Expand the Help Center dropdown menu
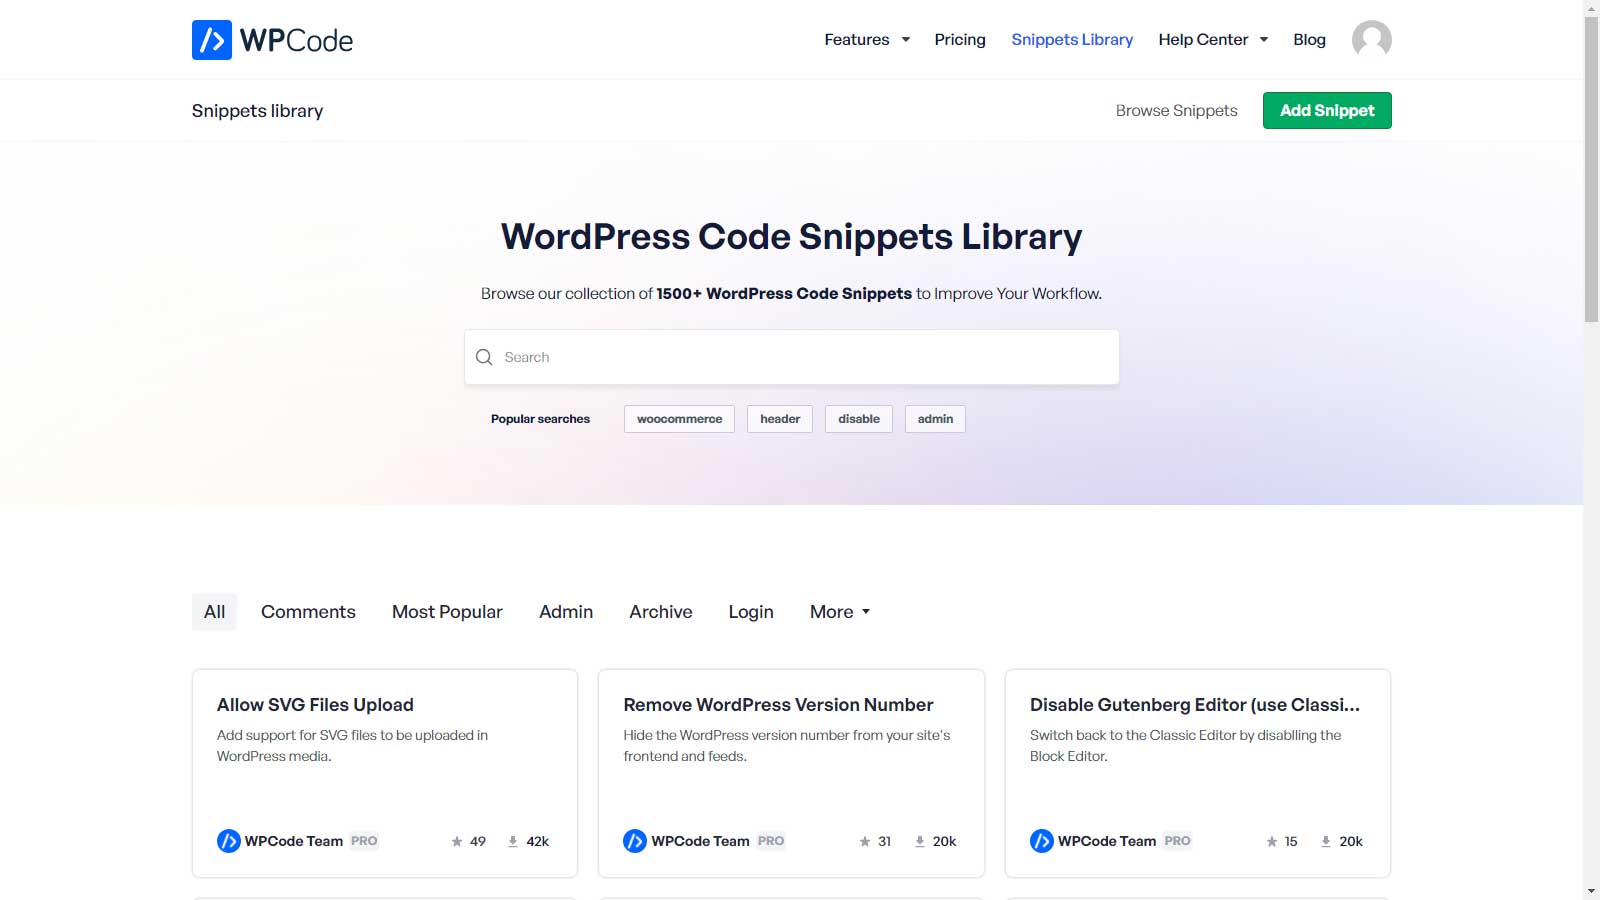The image size is (1600, 900). coord(1213,40)
